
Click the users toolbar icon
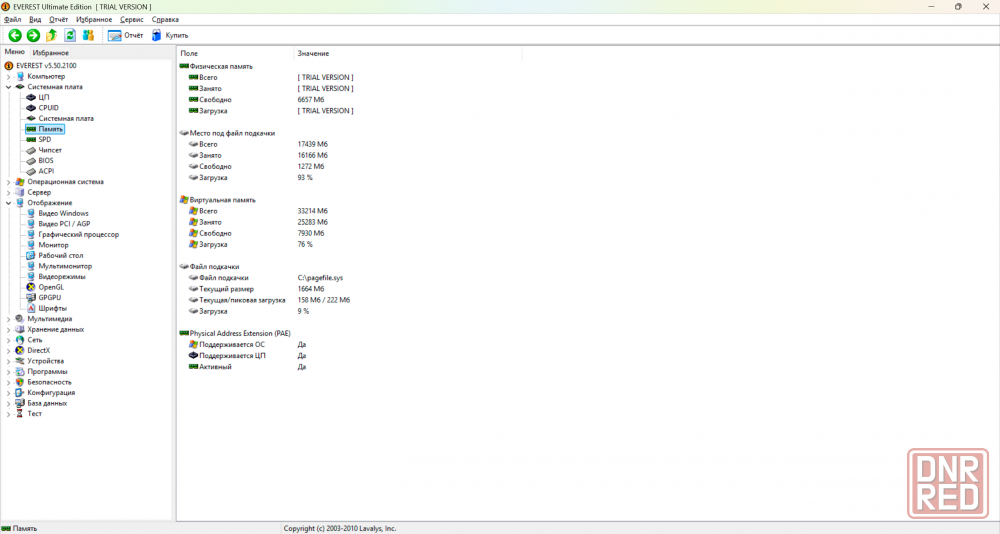click(88, 36)
